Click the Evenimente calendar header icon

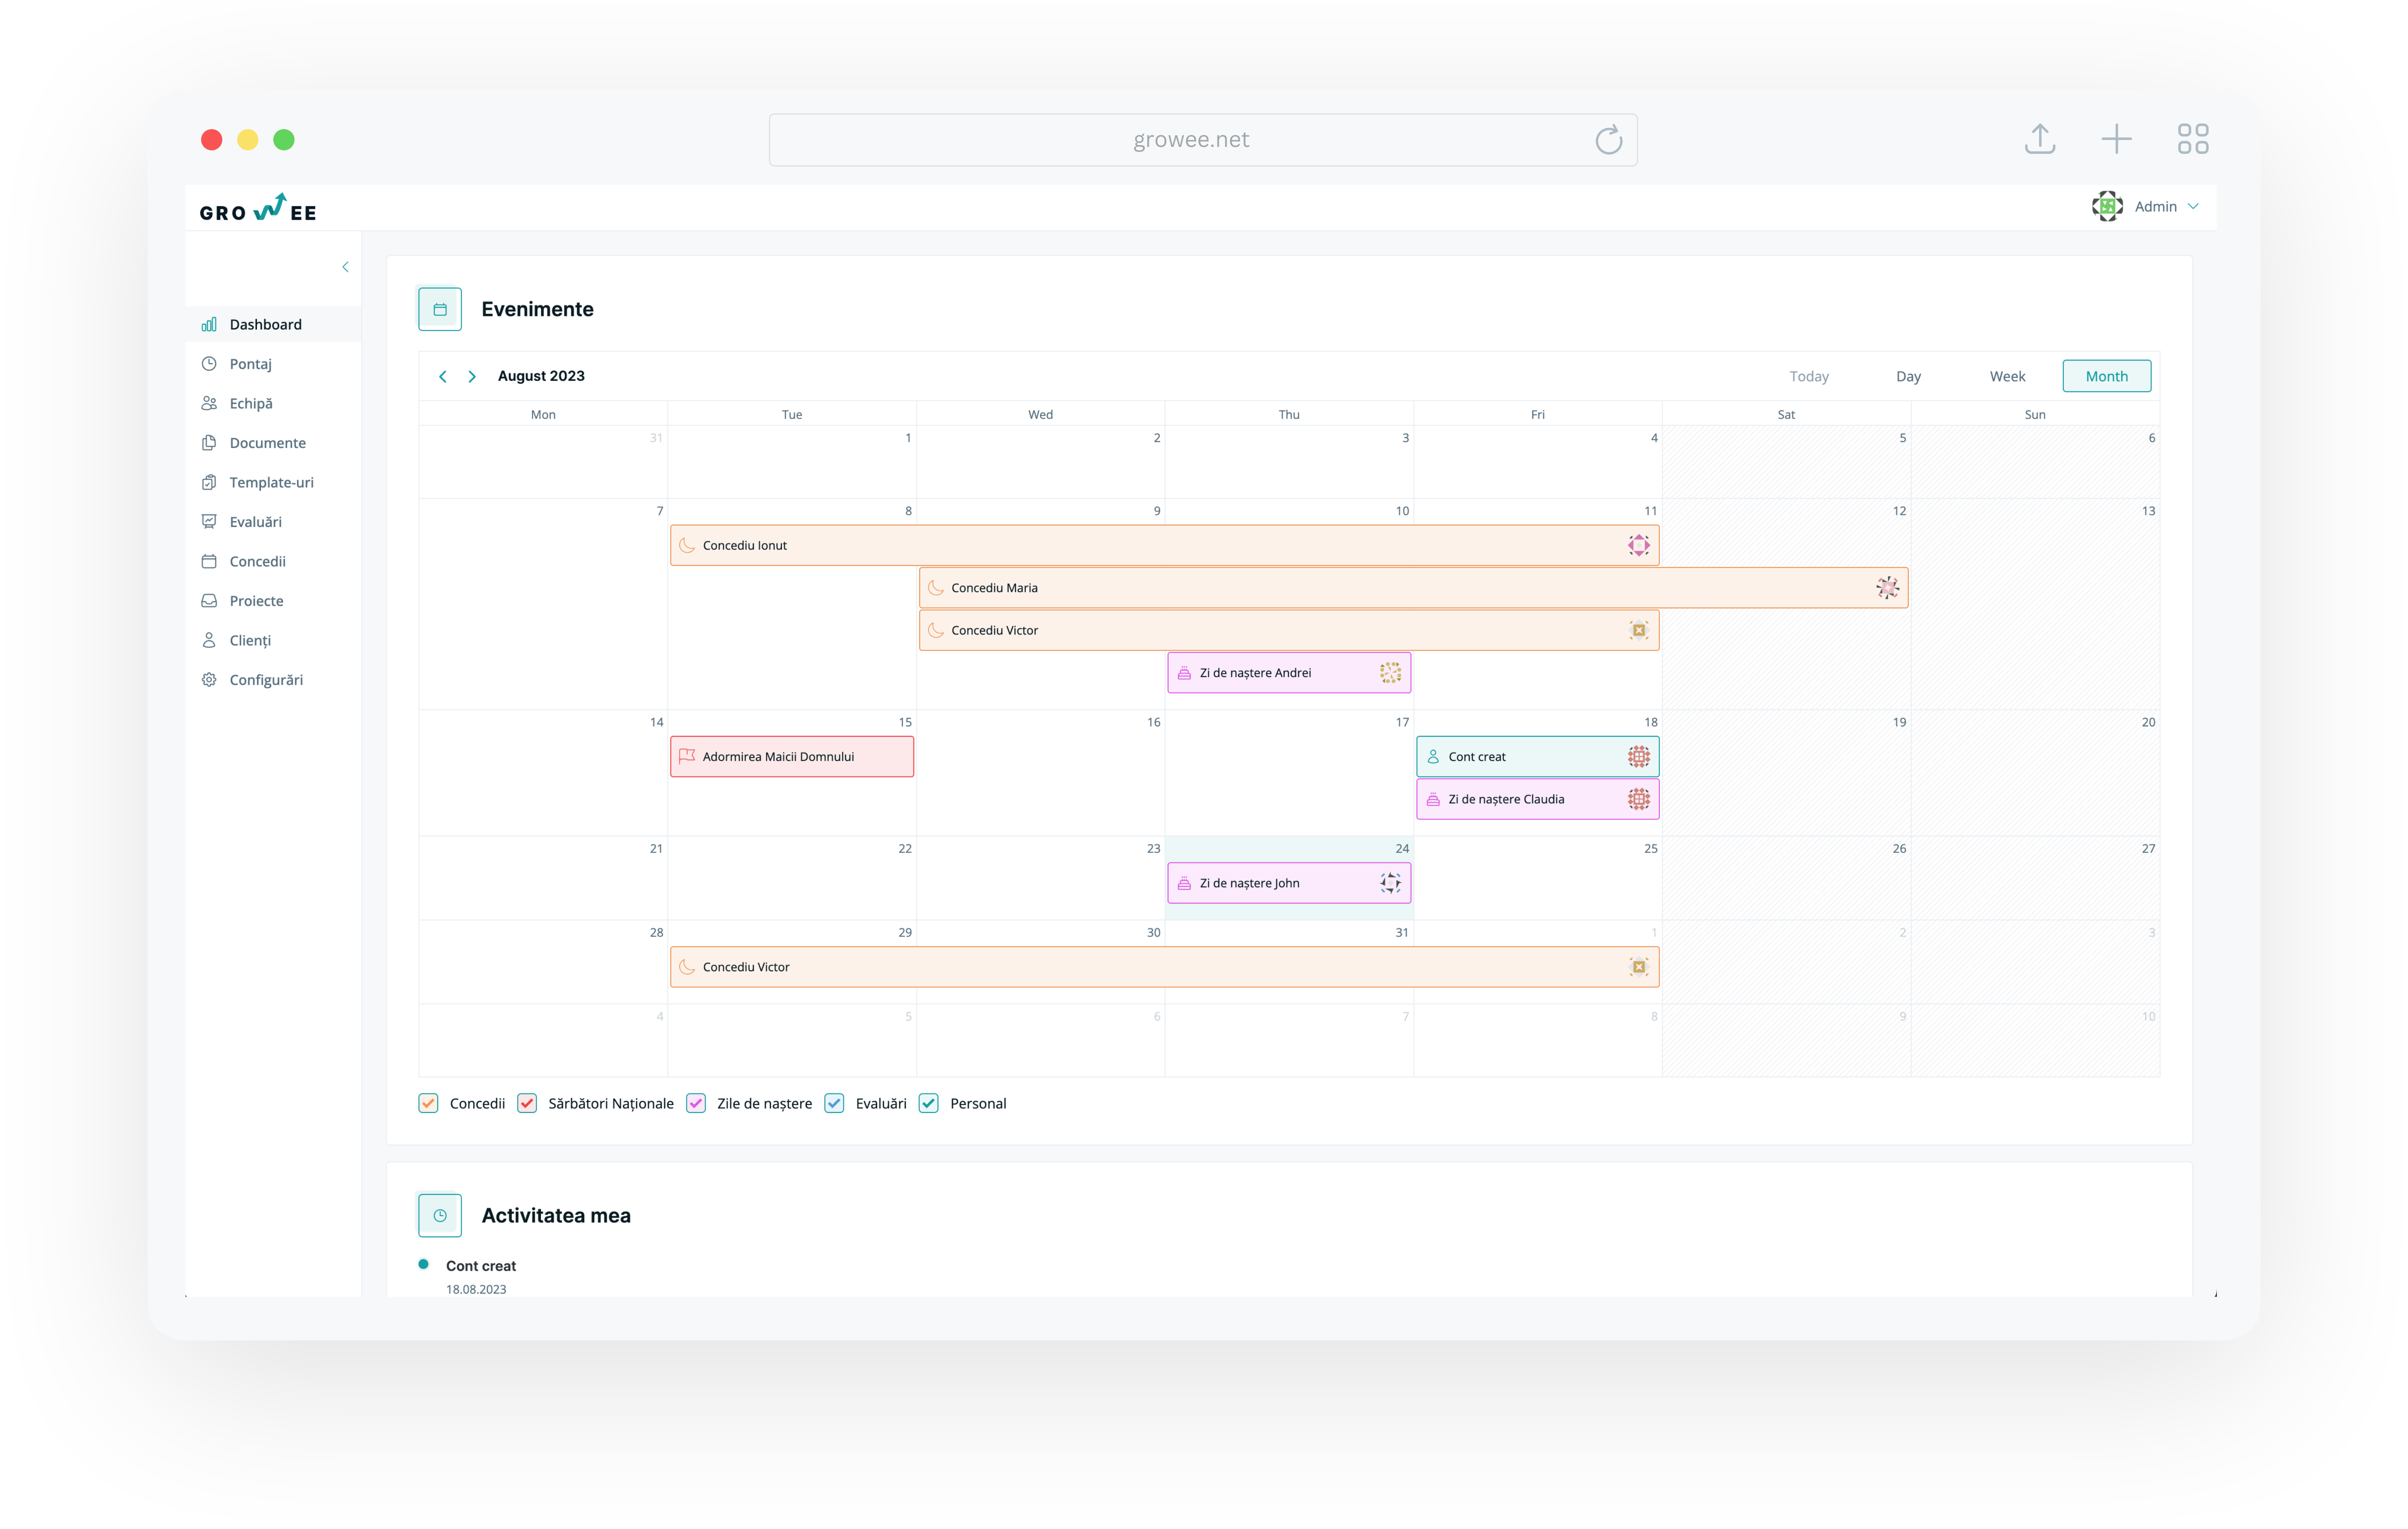coord(440,309)
